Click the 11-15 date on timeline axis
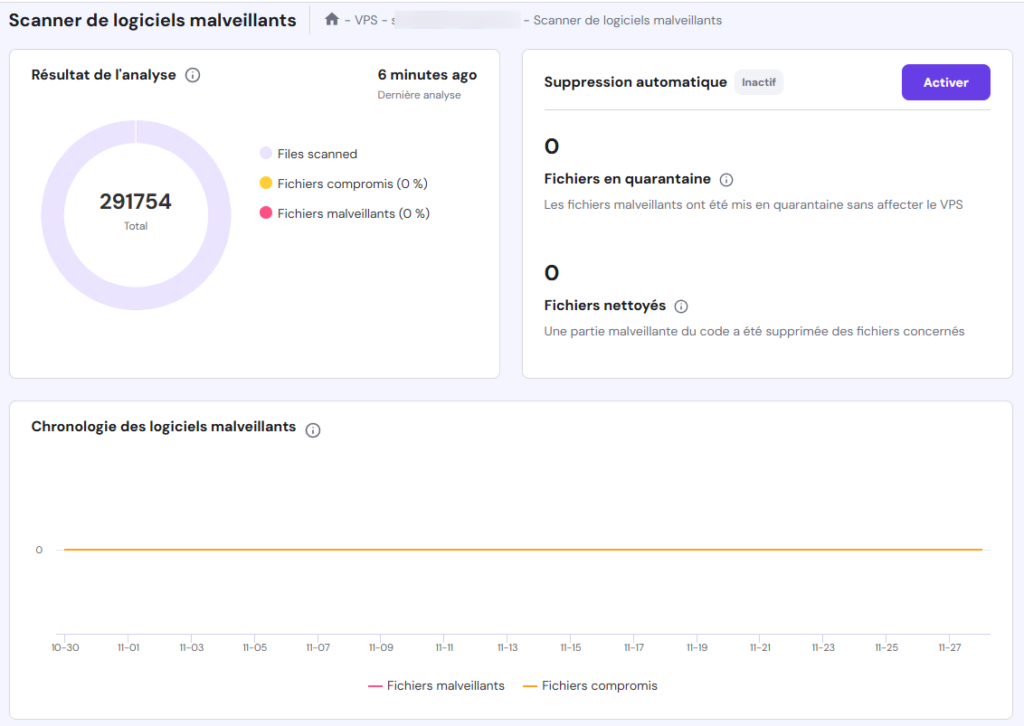The width and height of the screenshot is (1024, 726). pyautogui.click(x=570, y=648)
